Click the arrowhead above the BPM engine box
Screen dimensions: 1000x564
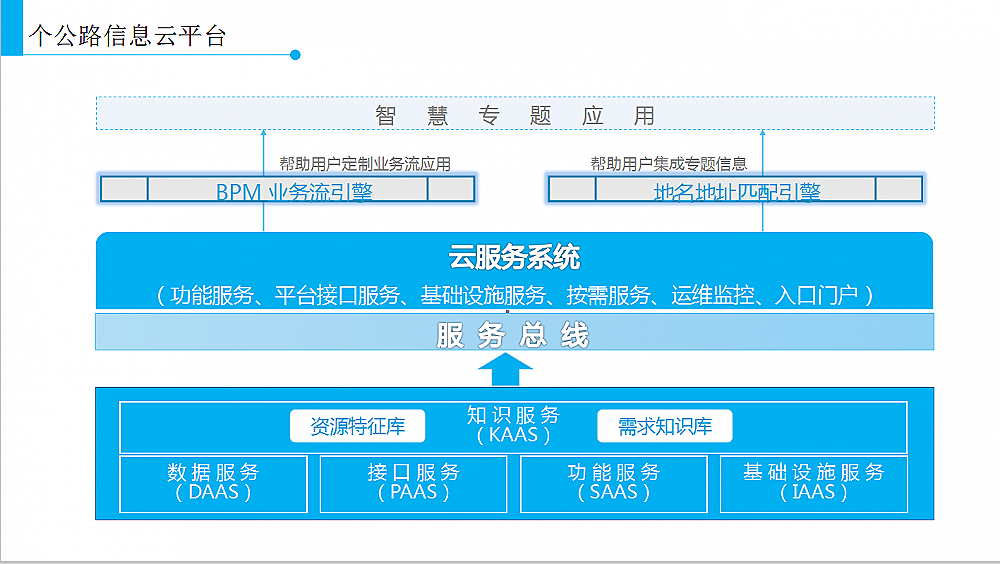264,133
